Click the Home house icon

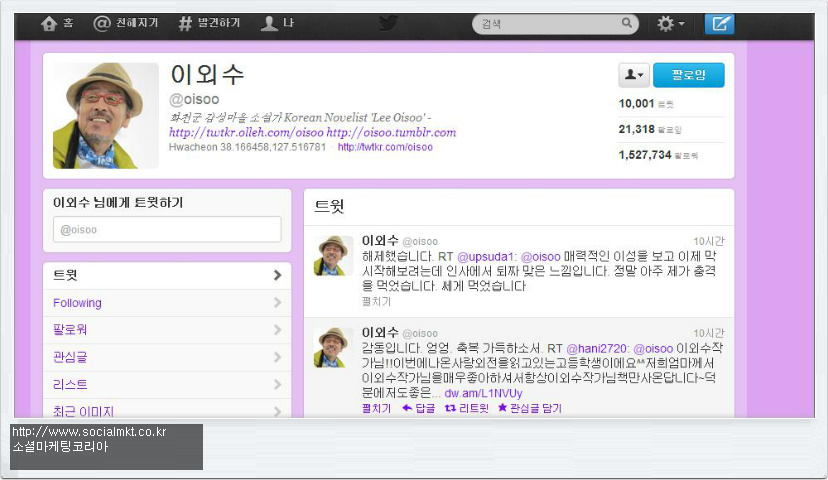pos(49,24)
